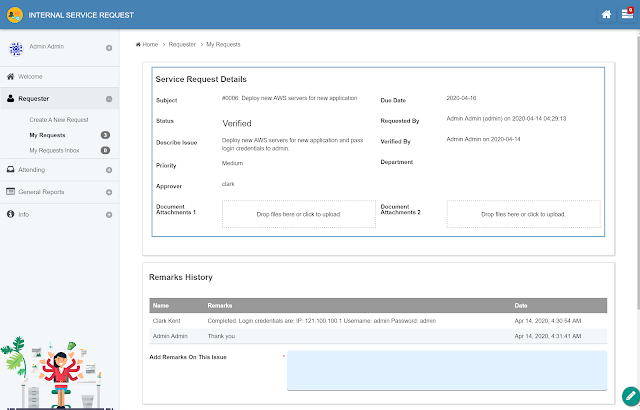Click the Requester breadcrumb link

tap(182, 44)
